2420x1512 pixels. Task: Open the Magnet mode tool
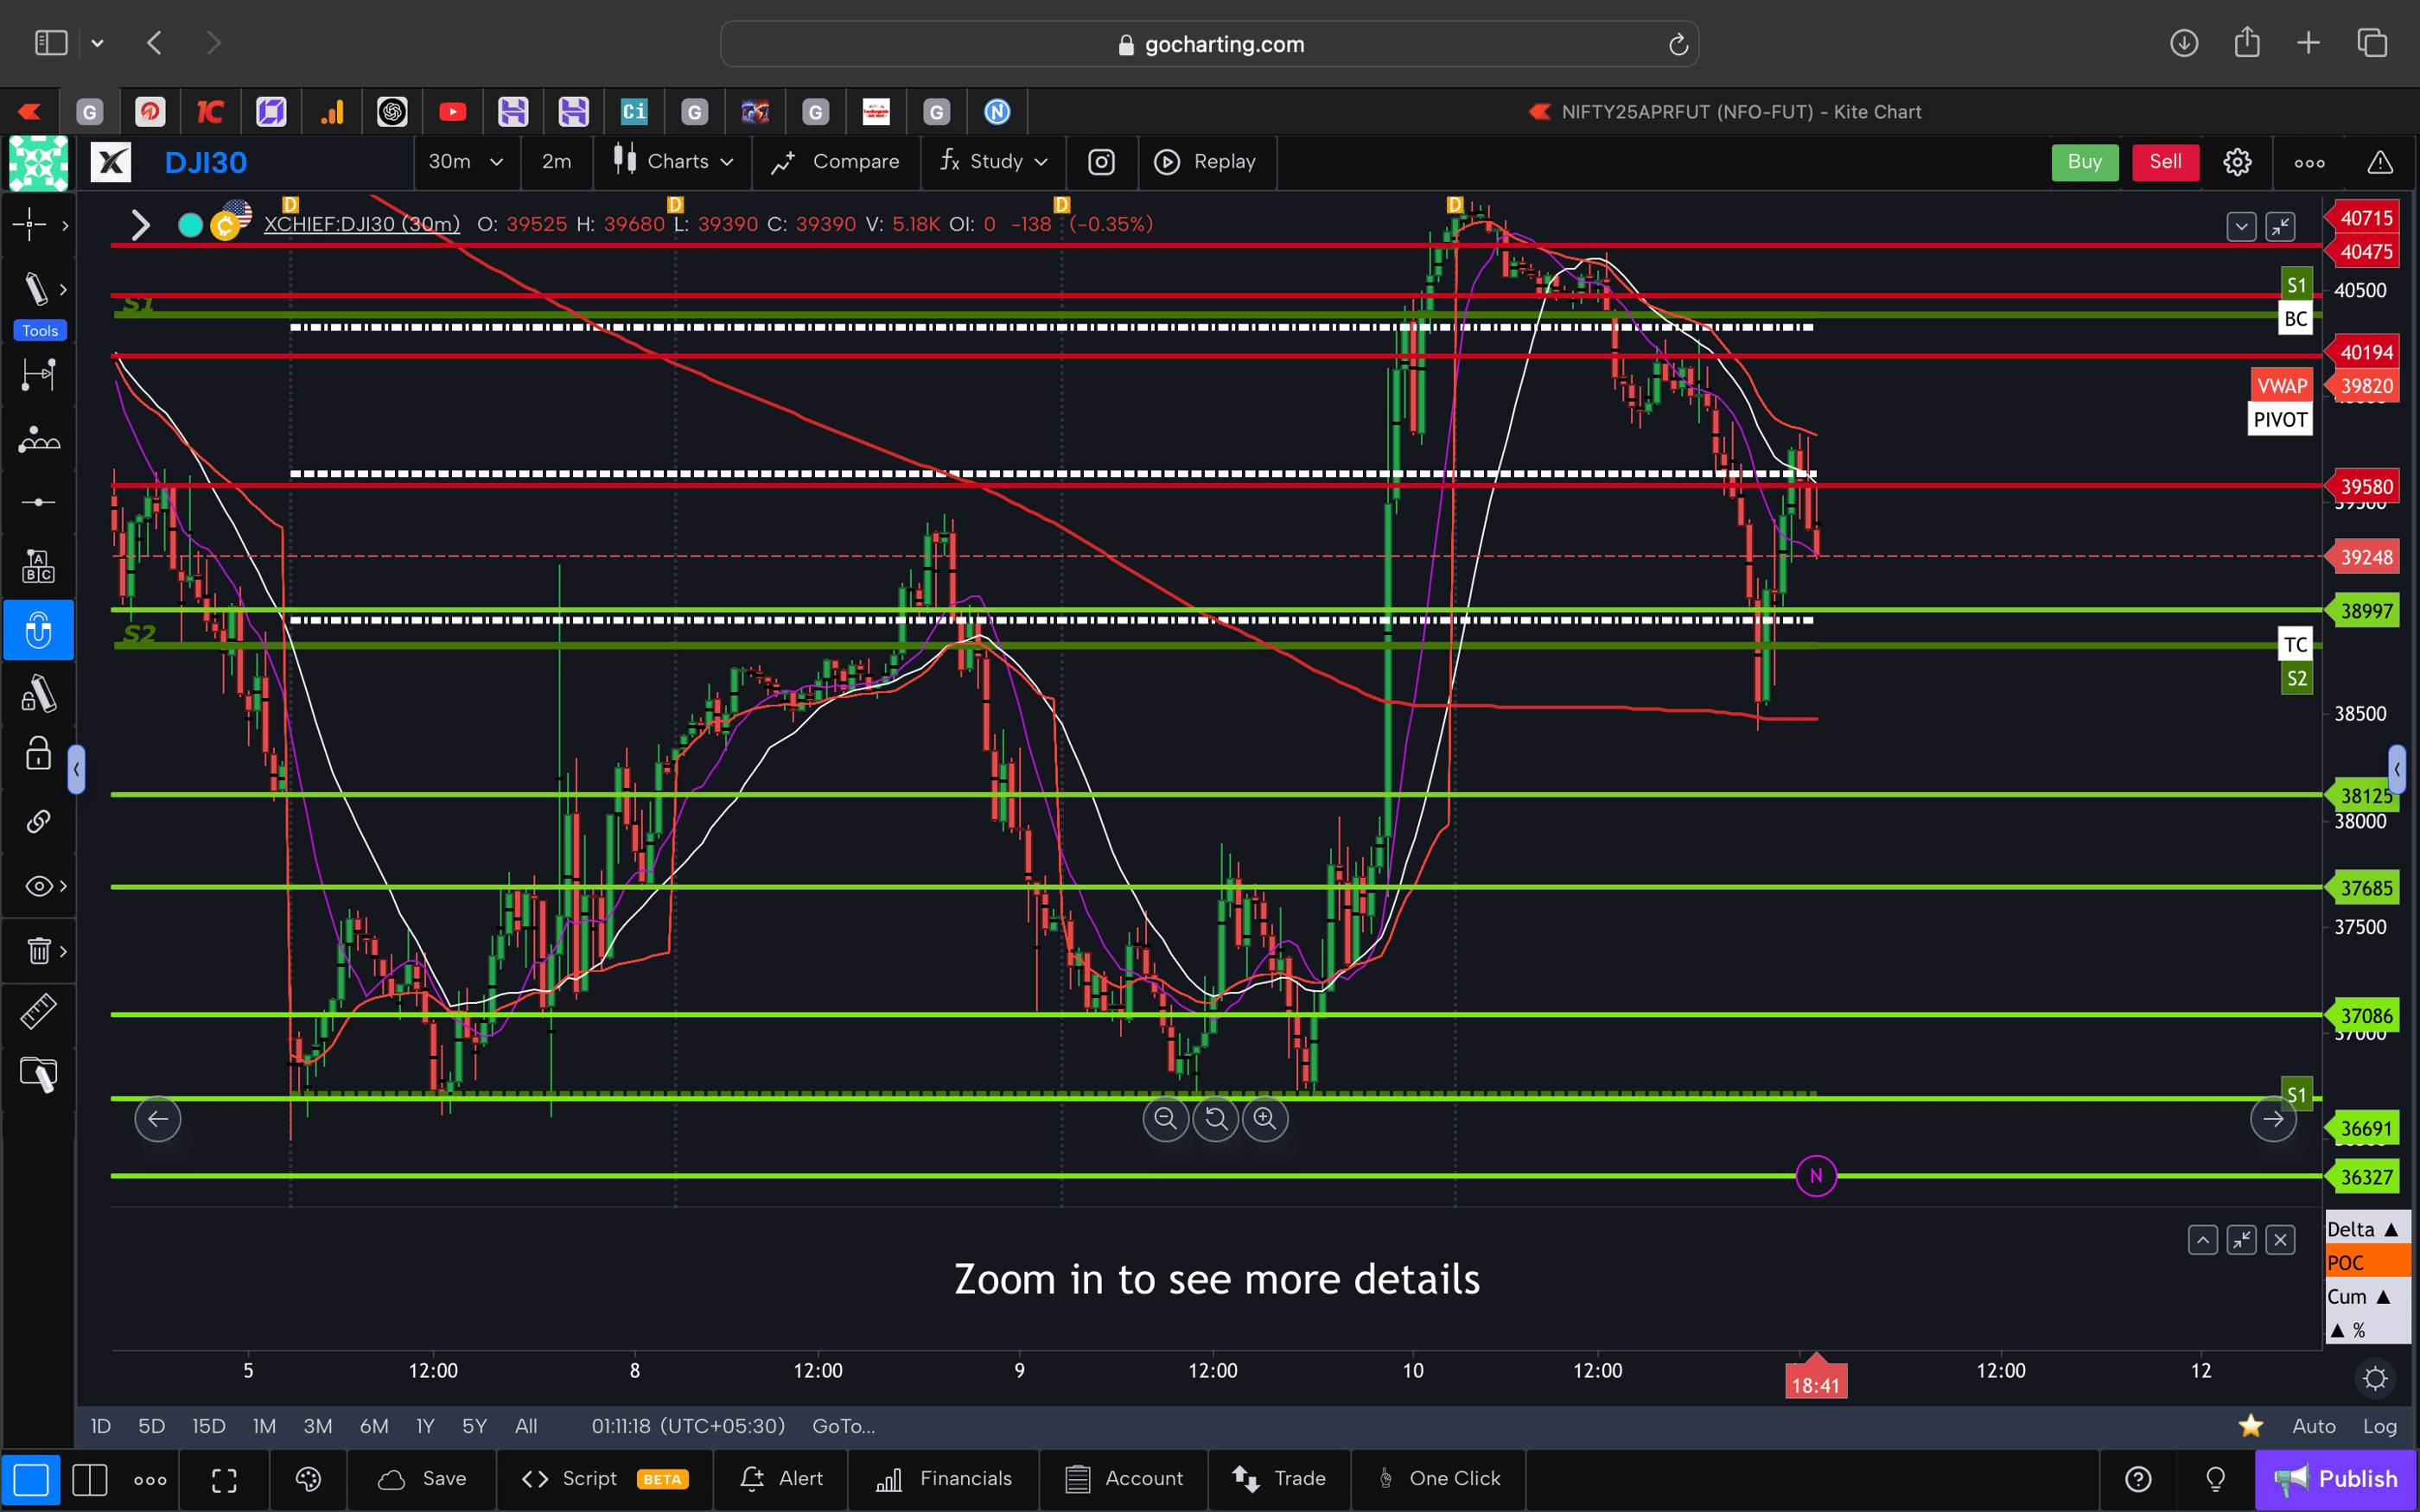39,630
